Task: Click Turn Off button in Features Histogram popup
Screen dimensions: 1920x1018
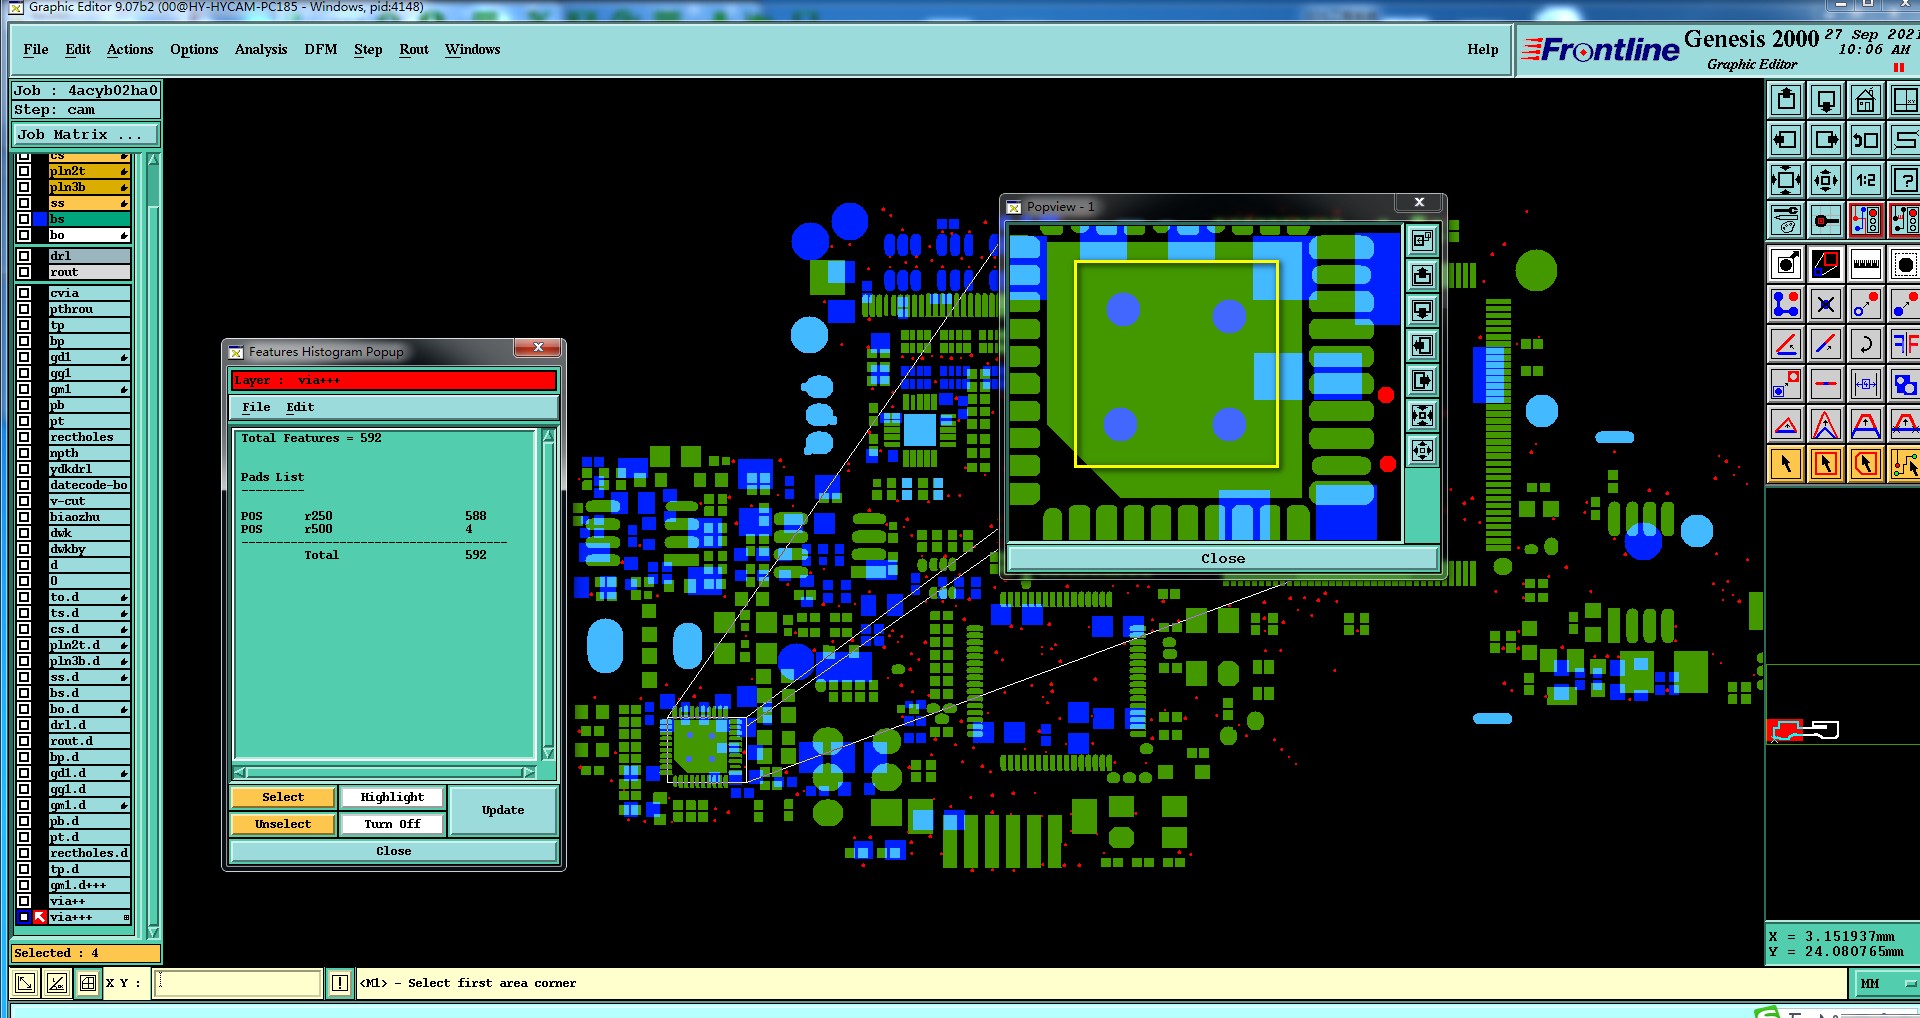Action: coord(392,824)
